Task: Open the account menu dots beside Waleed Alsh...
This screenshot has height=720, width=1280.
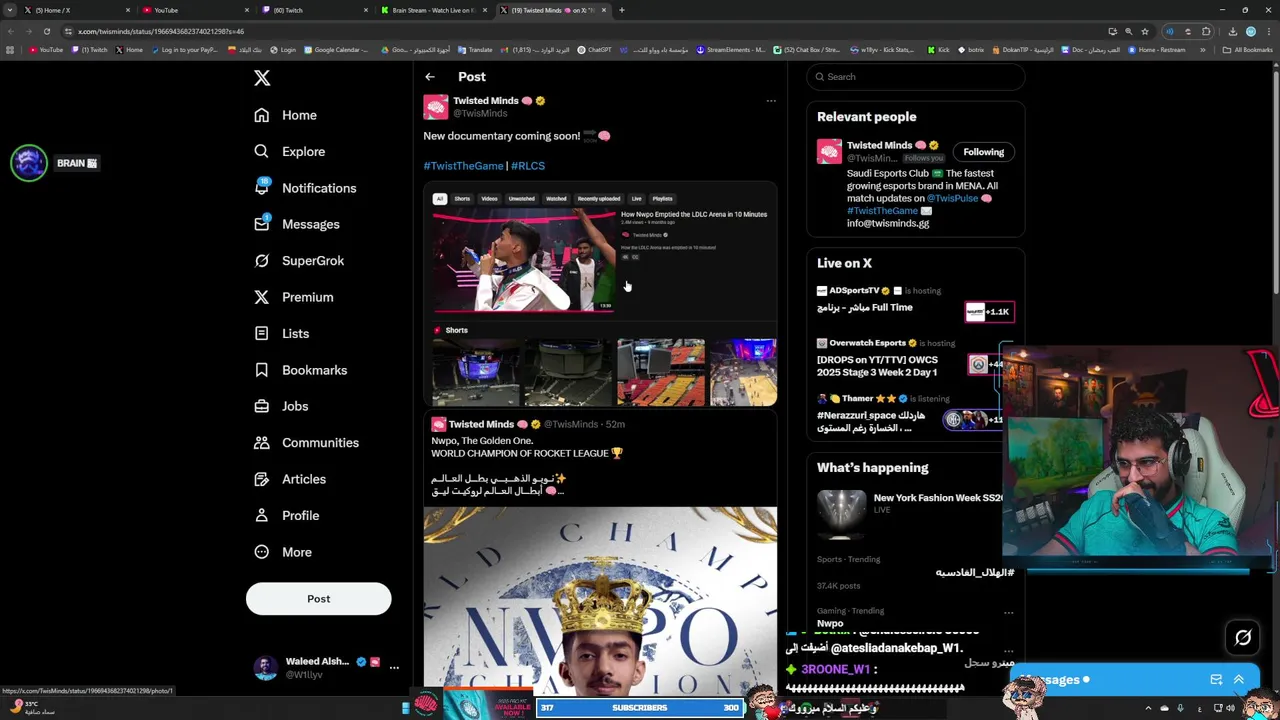Action: coord(394,667)
